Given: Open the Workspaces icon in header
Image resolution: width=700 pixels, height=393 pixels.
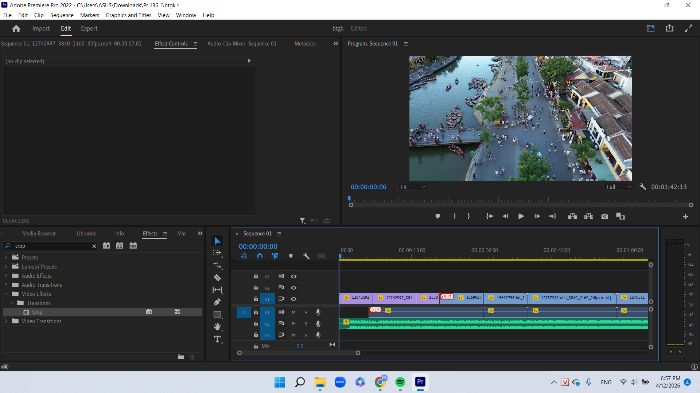Looking at the screenshot, I should click(x=651, y=28).
